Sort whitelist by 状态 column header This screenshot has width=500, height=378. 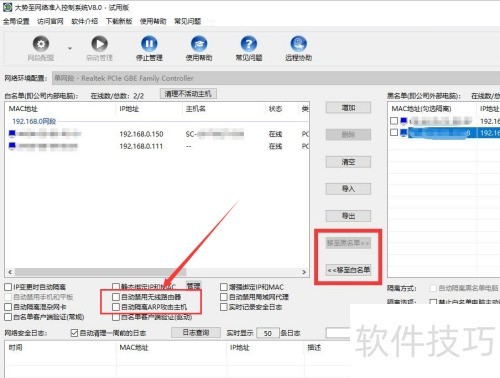tap(281, 109)
